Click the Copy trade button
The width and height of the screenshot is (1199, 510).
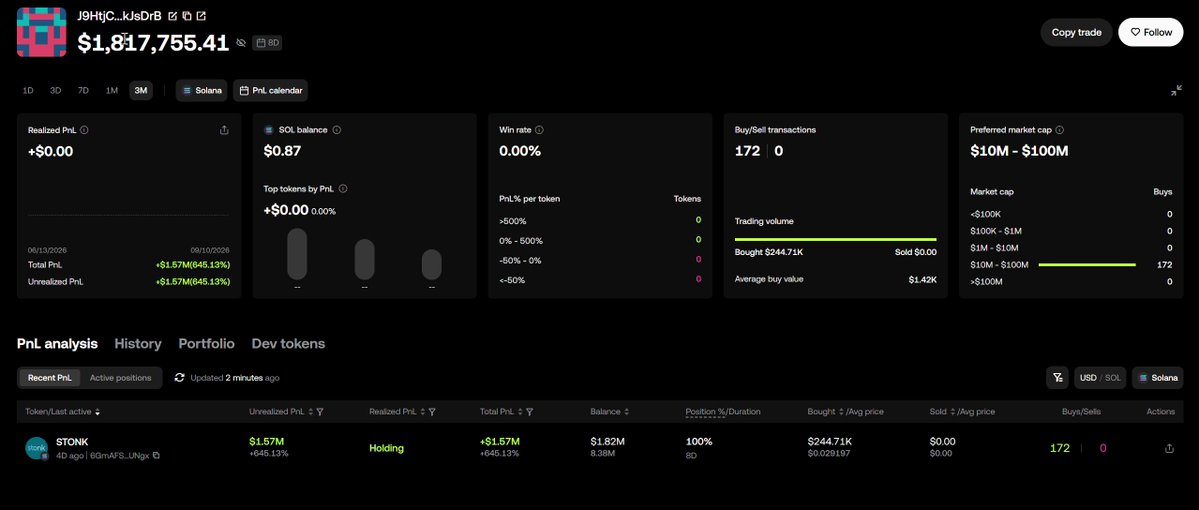point(1076,32)
